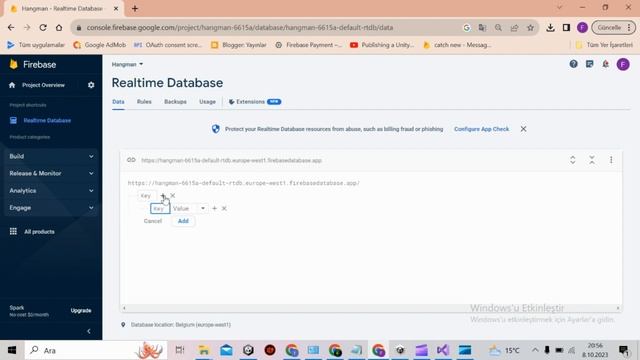The width and height of the screenshot is (640, 360).
Task: Open the value type dropdown arrow
Action: (203, 209)
